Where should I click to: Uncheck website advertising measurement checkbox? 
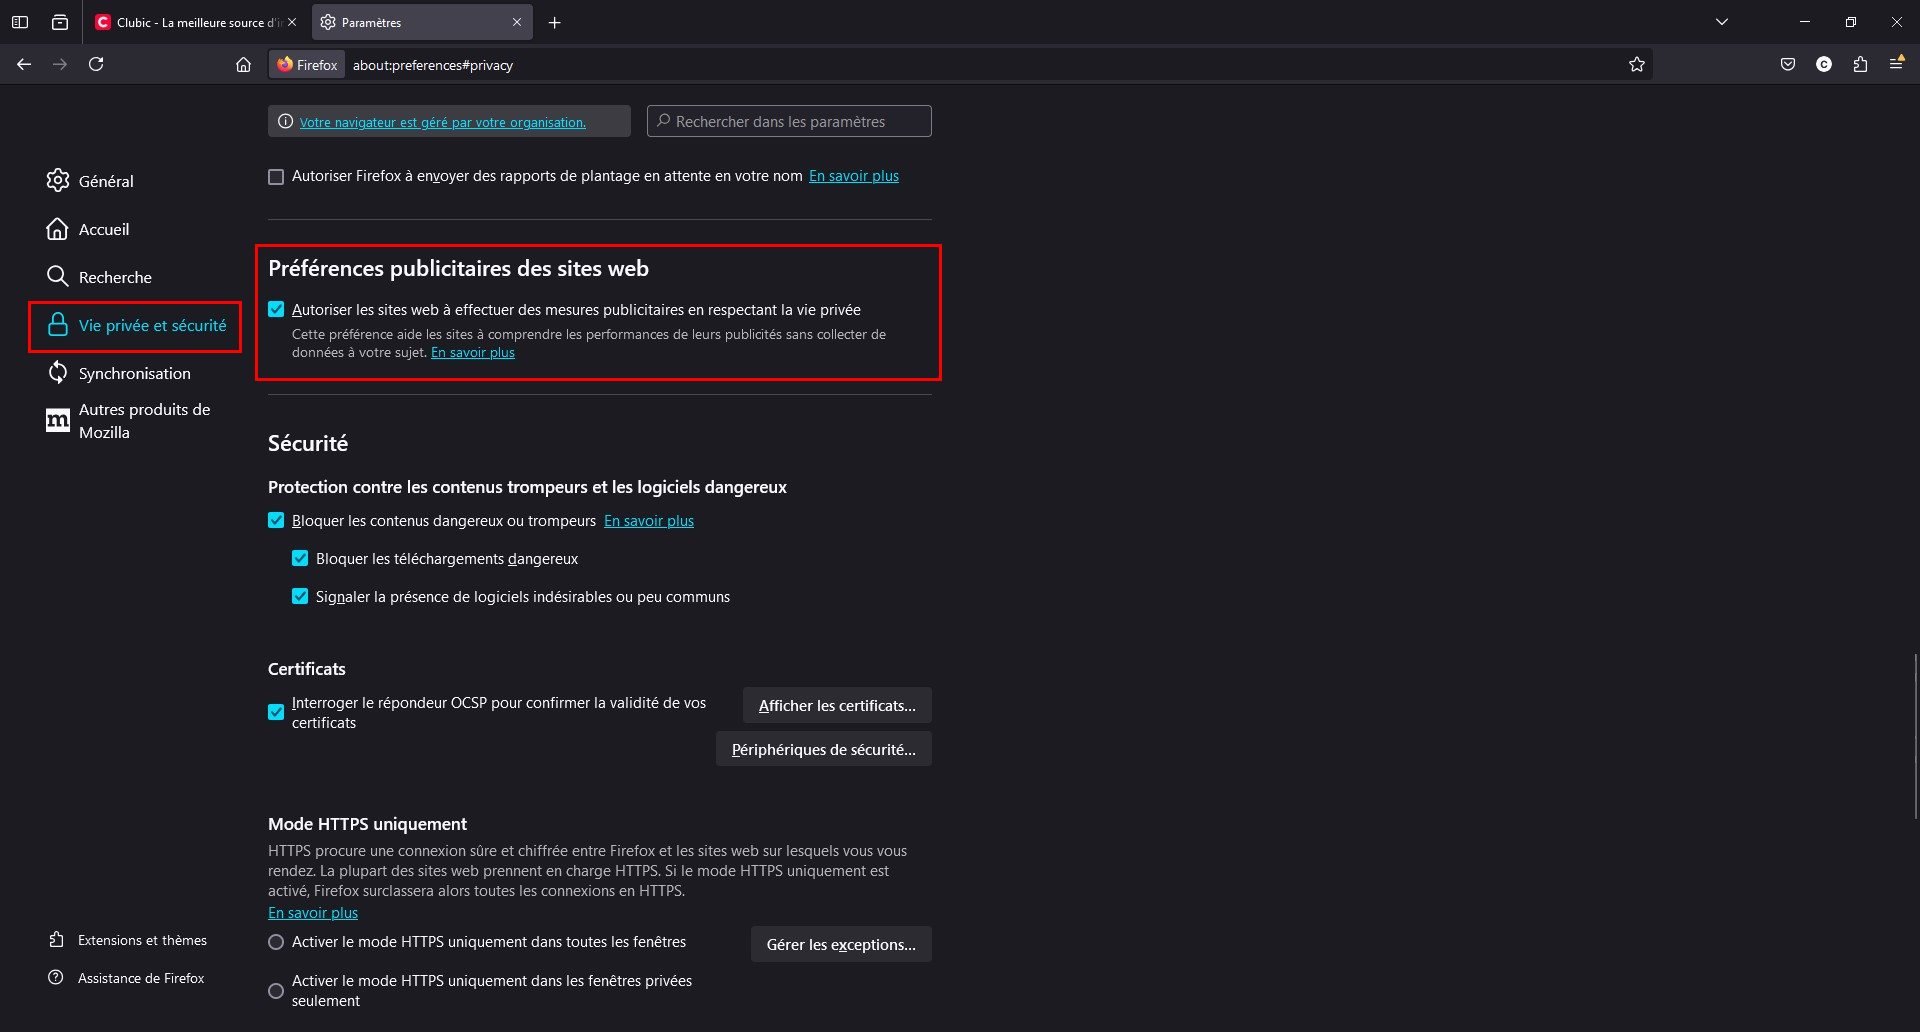point(276,310)
